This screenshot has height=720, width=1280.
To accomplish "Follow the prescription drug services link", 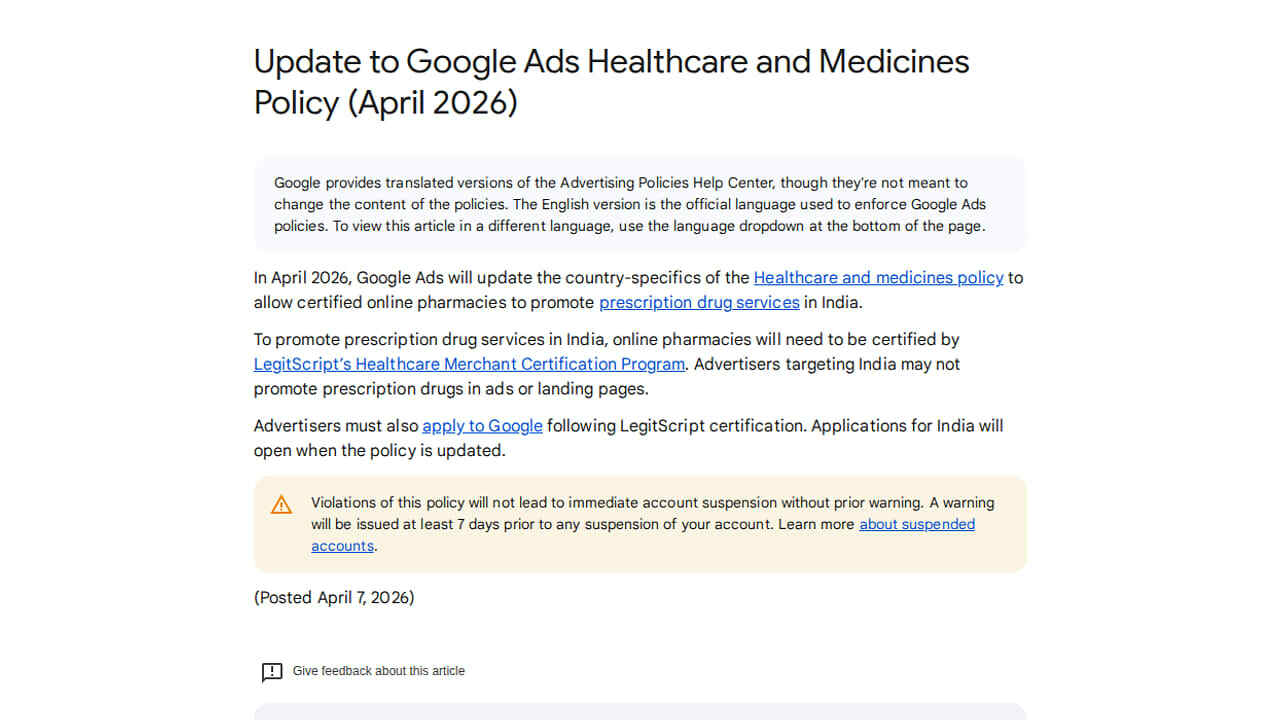I will [x=699, y=302].
